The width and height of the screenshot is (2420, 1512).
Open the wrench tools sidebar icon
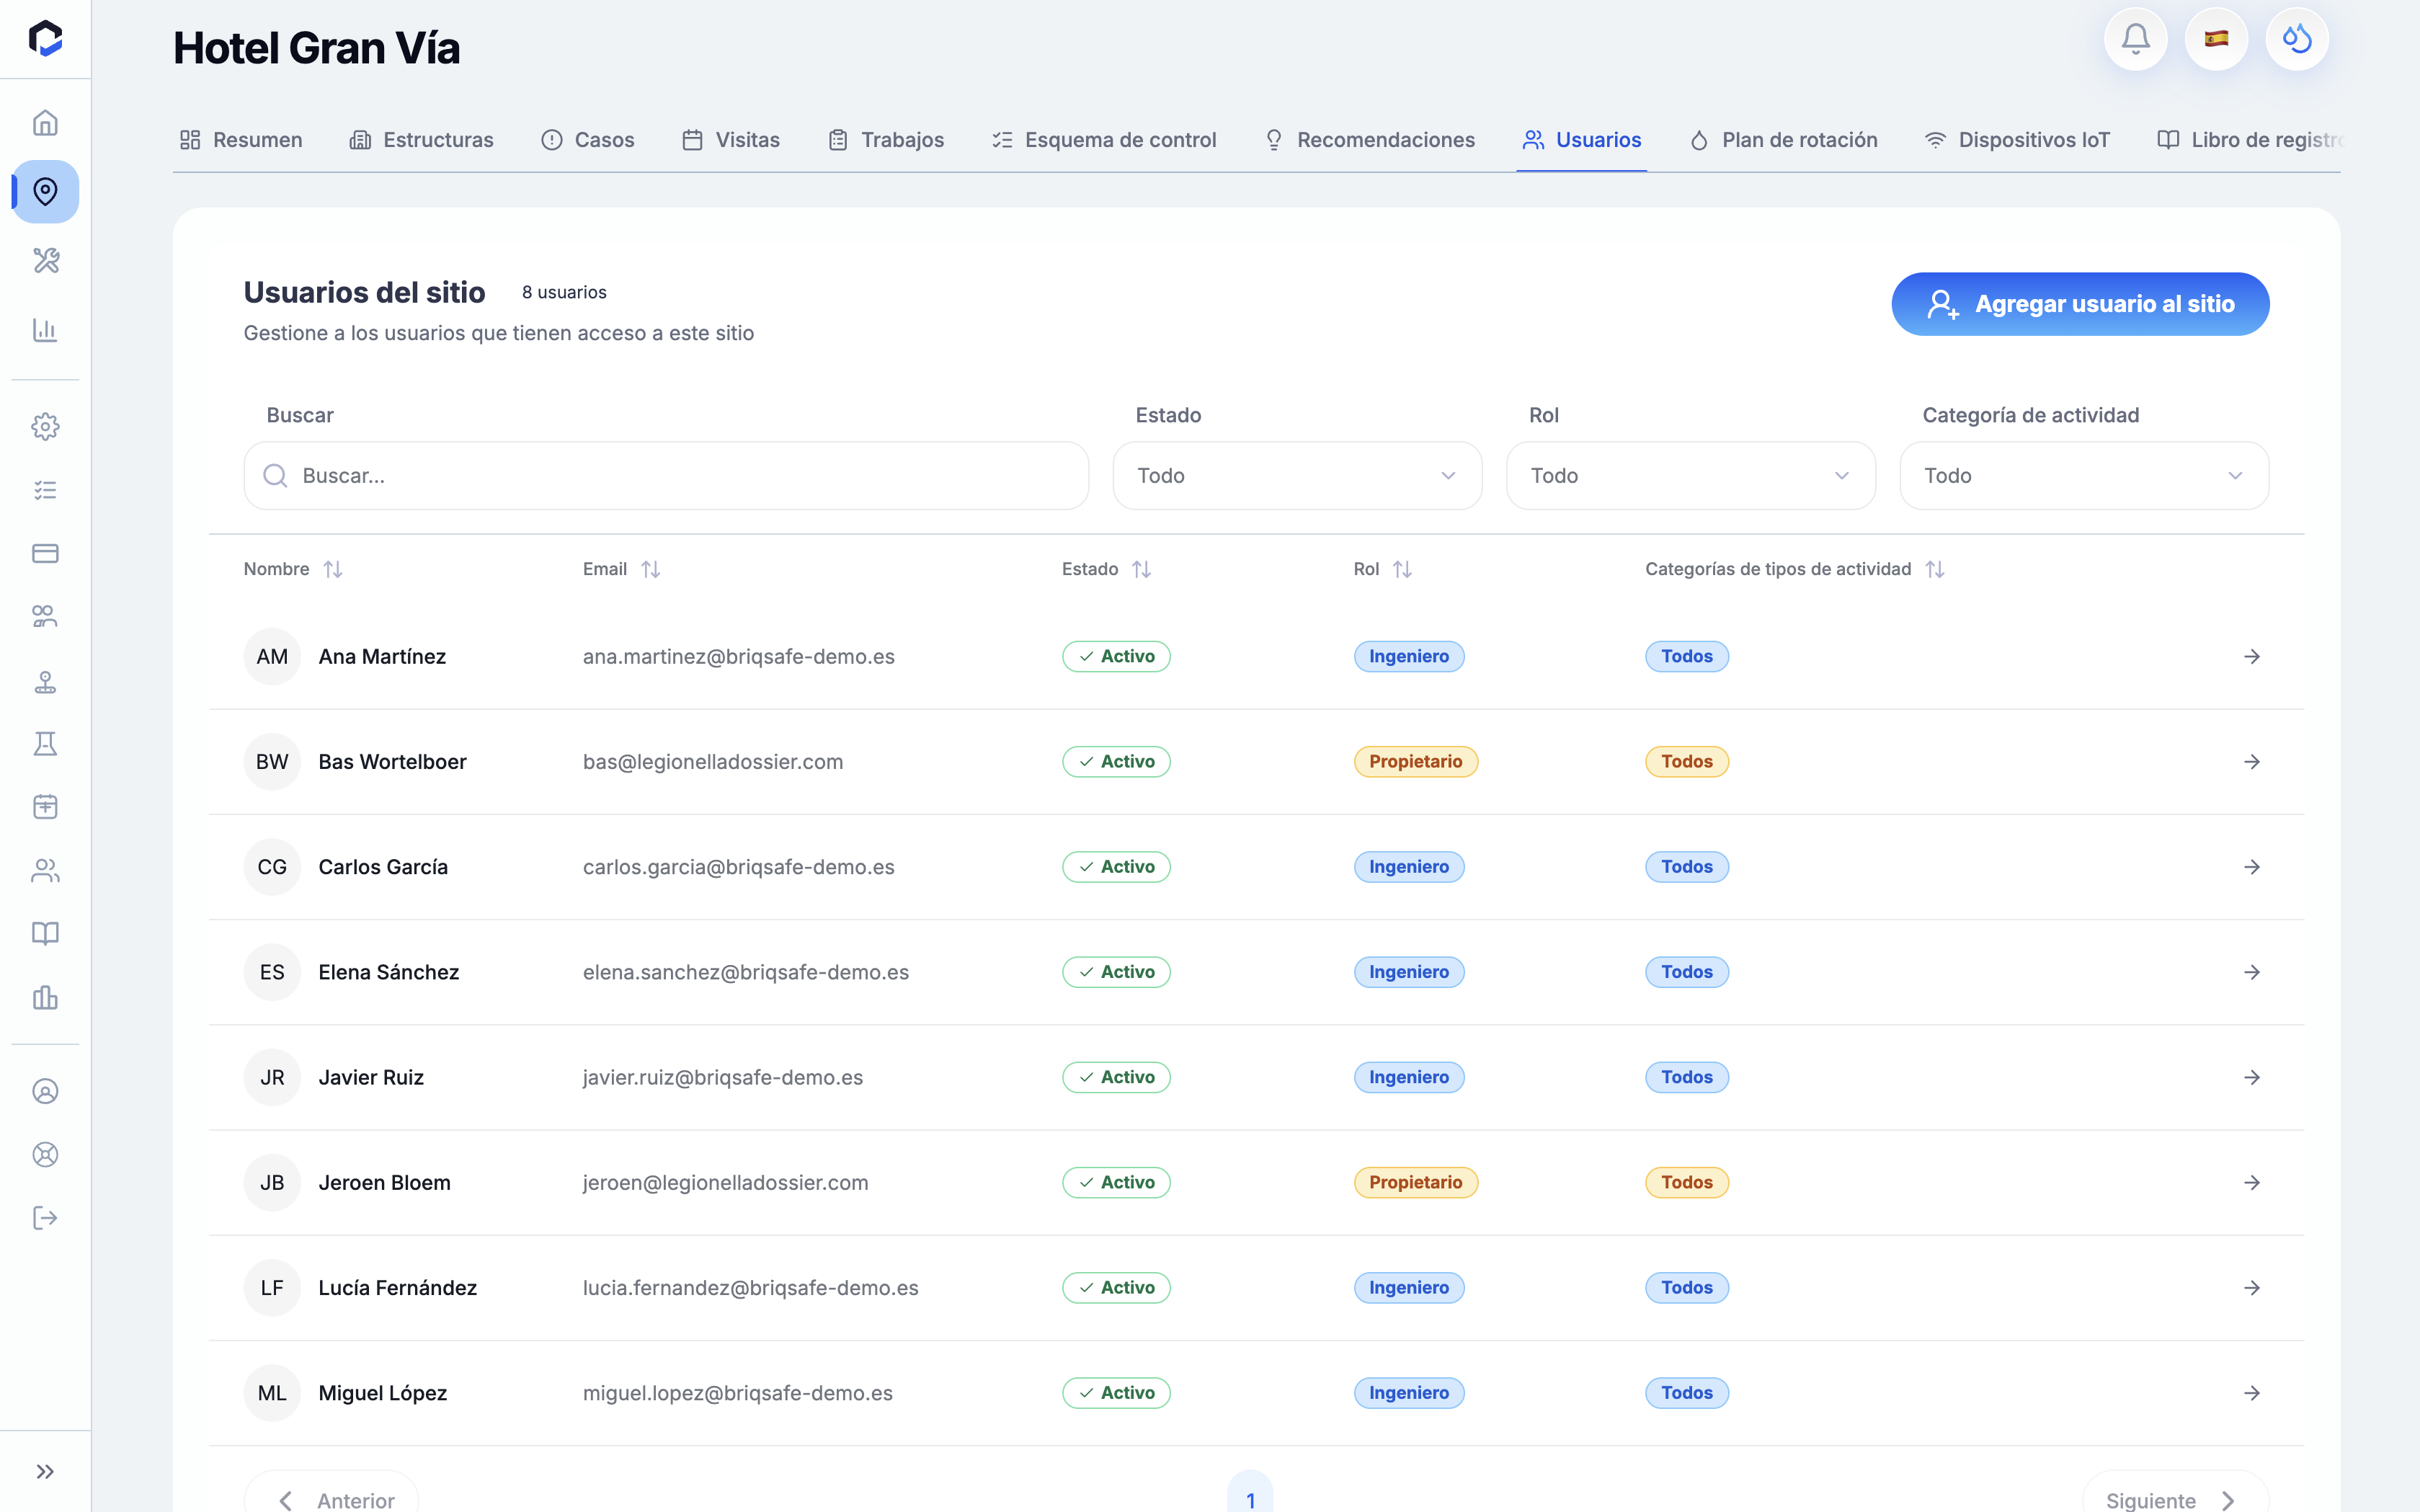tap(45, 260)
